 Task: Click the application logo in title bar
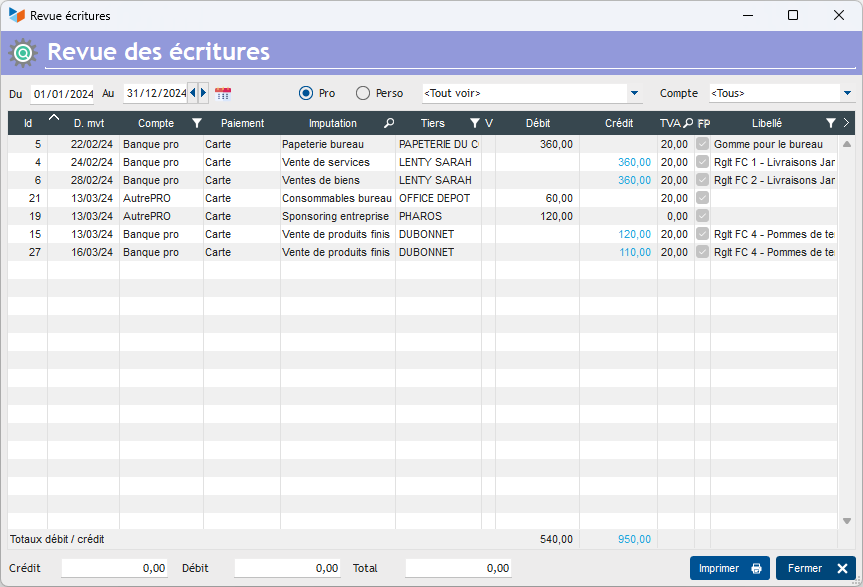point(17,15)
